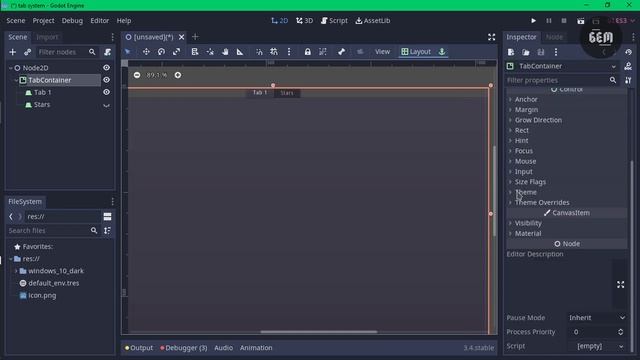Choose the Move Mode tool
The image size is (640, 360).
point(146,52)
